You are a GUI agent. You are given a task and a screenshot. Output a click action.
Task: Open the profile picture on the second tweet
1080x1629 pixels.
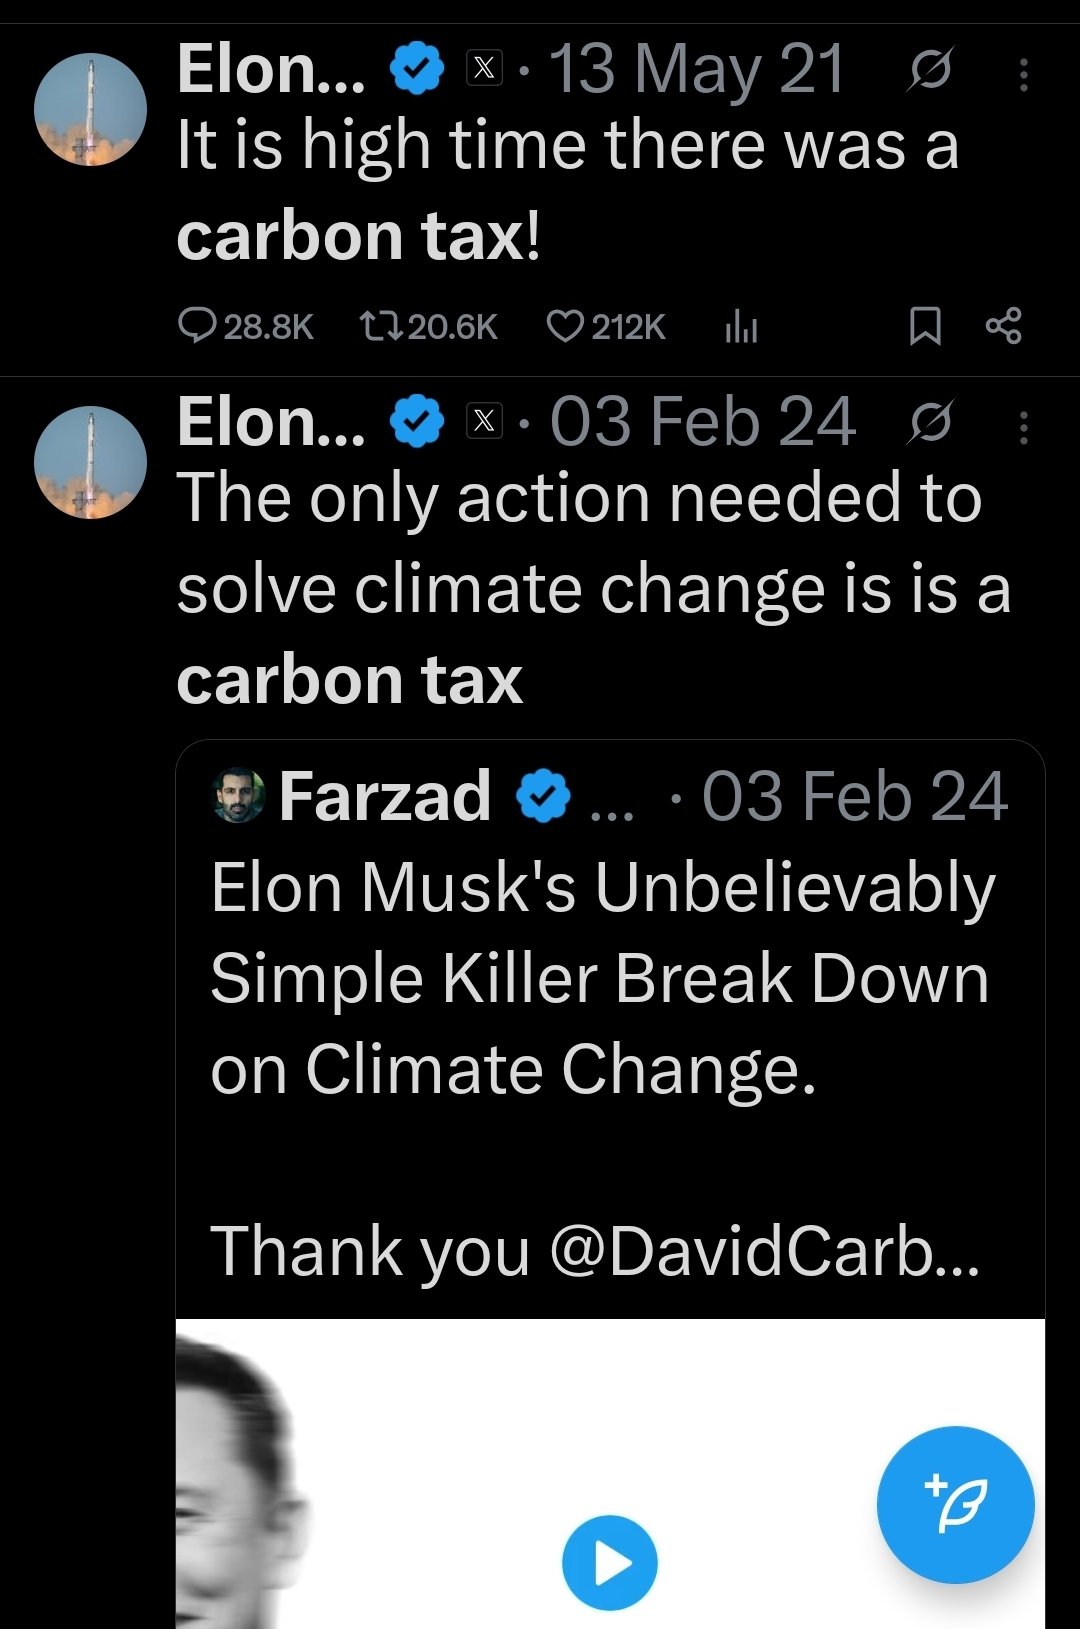(x=90, y=462)
